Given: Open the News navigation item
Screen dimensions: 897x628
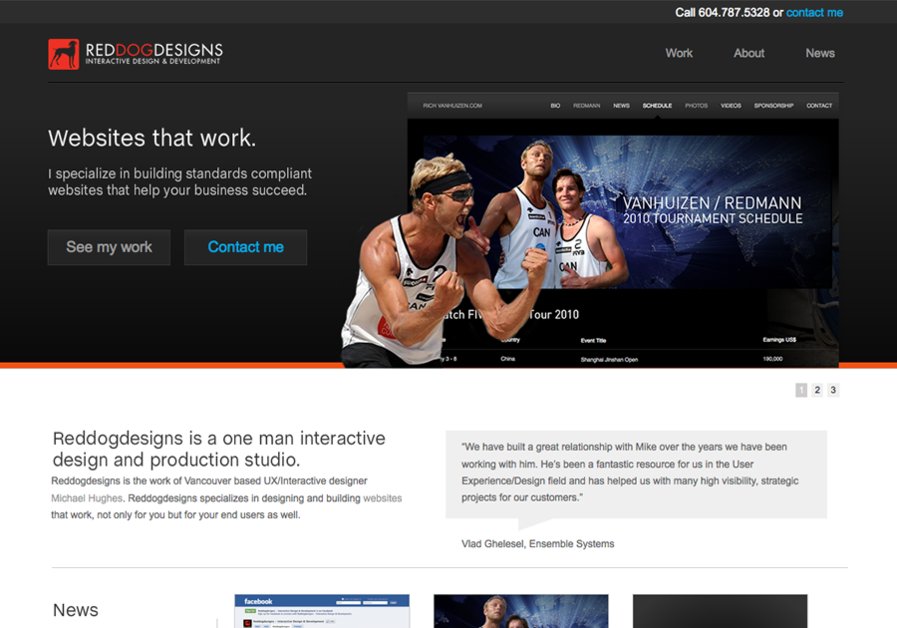Looking at the screenshot, I should 820,53.
